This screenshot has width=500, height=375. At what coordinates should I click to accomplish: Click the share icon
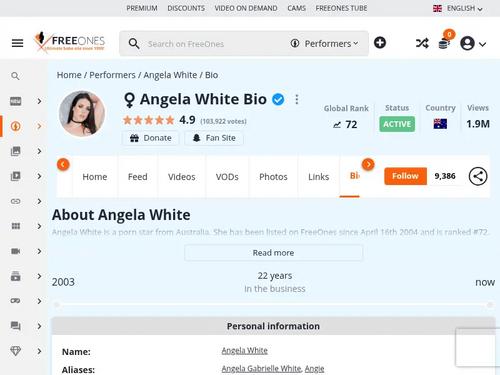[x=478, y=176]
